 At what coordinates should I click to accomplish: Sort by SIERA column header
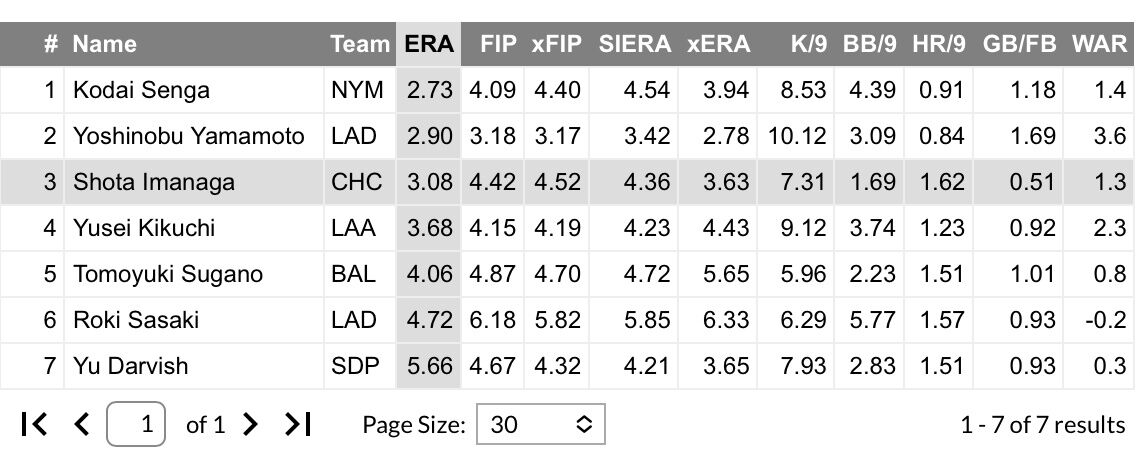click(635, 44)
